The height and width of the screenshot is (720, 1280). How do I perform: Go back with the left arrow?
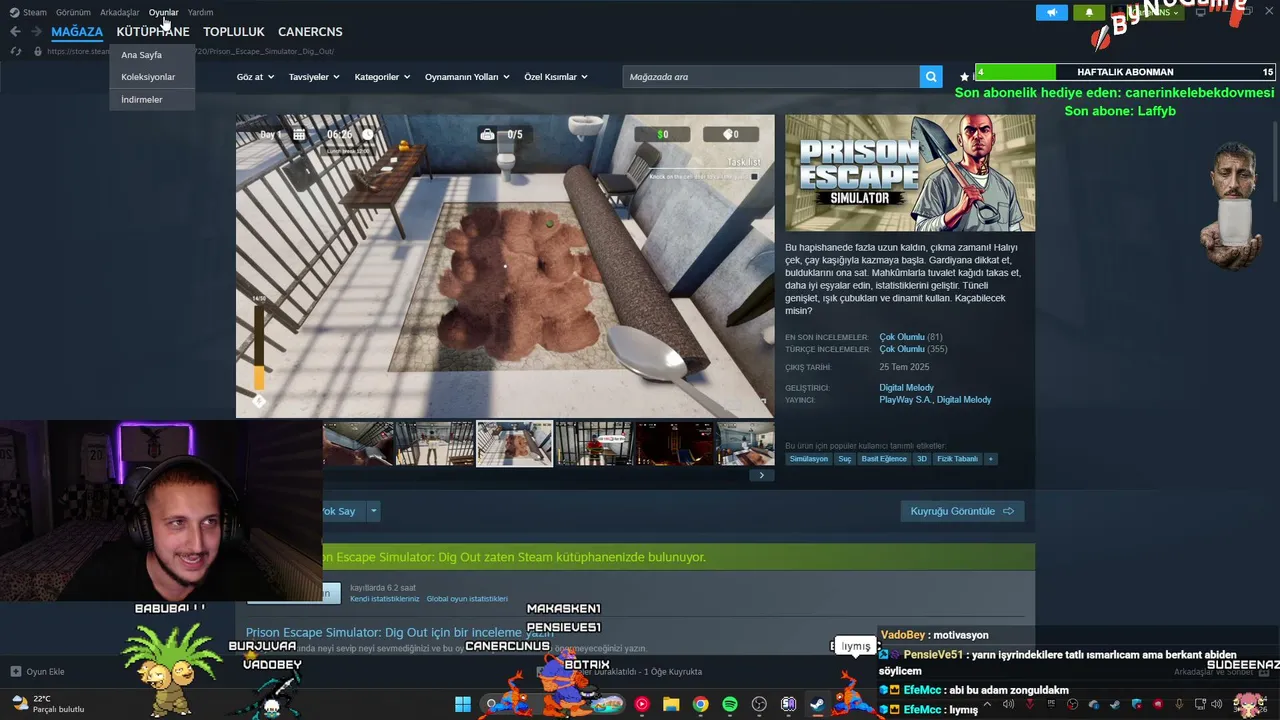[x=15, y=31]
